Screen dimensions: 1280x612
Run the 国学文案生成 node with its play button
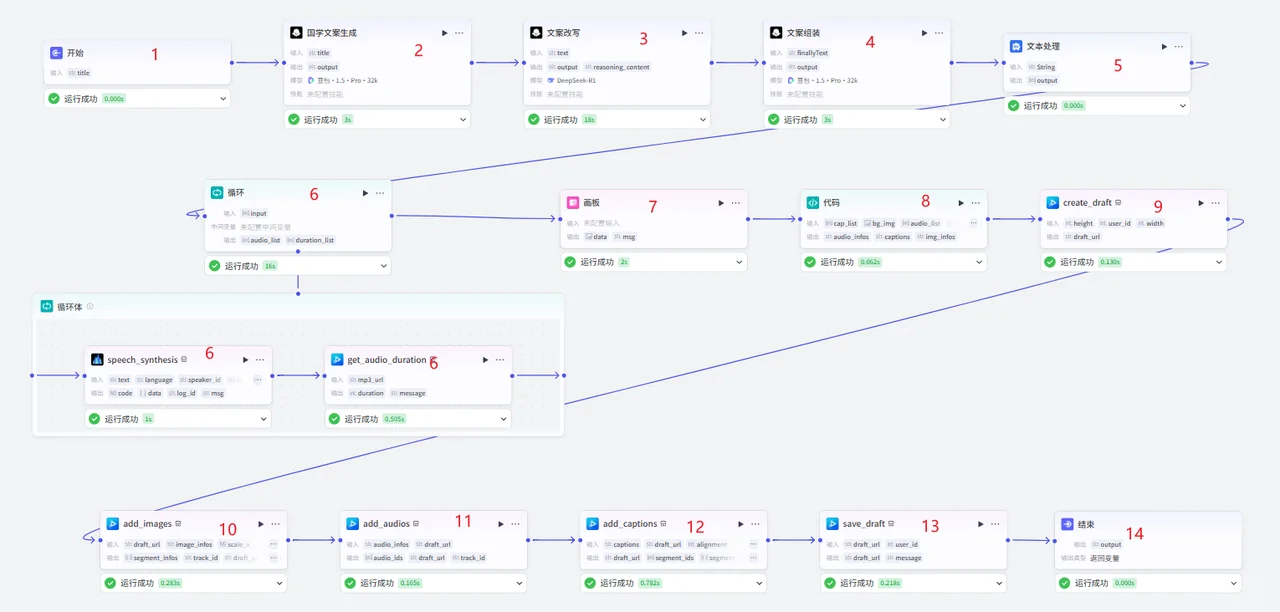(x=445, y=33)
